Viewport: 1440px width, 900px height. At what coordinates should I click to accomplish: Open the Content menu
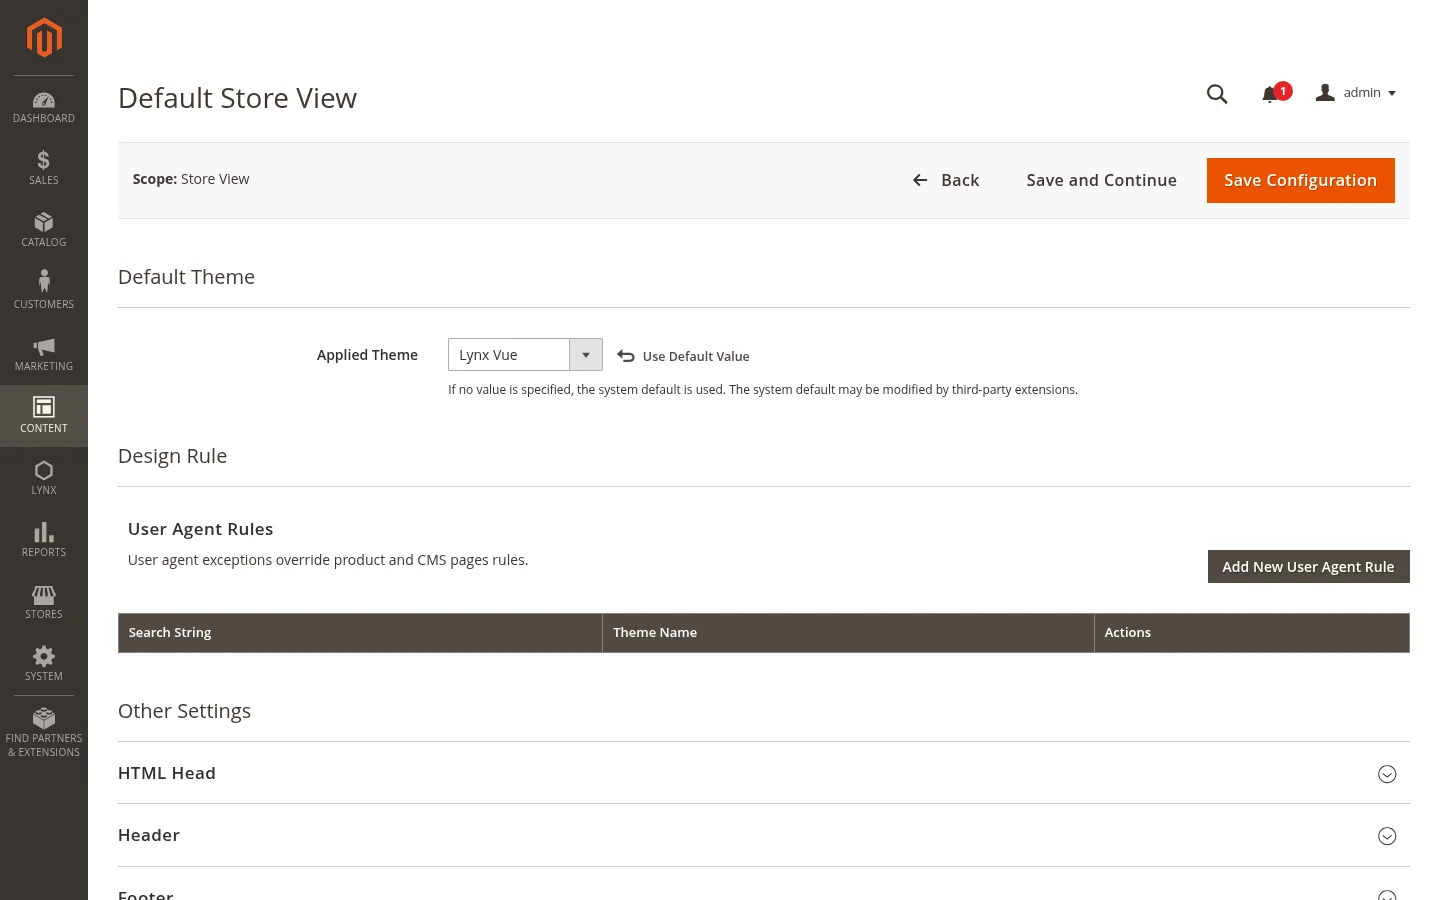[x=44, y=416]
